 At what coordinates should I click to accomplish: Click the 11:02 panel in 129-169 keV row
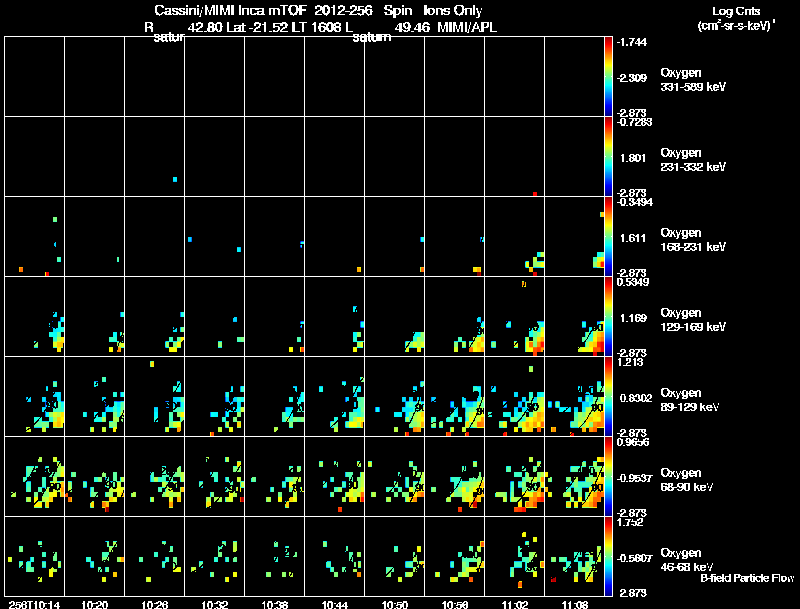514,316
